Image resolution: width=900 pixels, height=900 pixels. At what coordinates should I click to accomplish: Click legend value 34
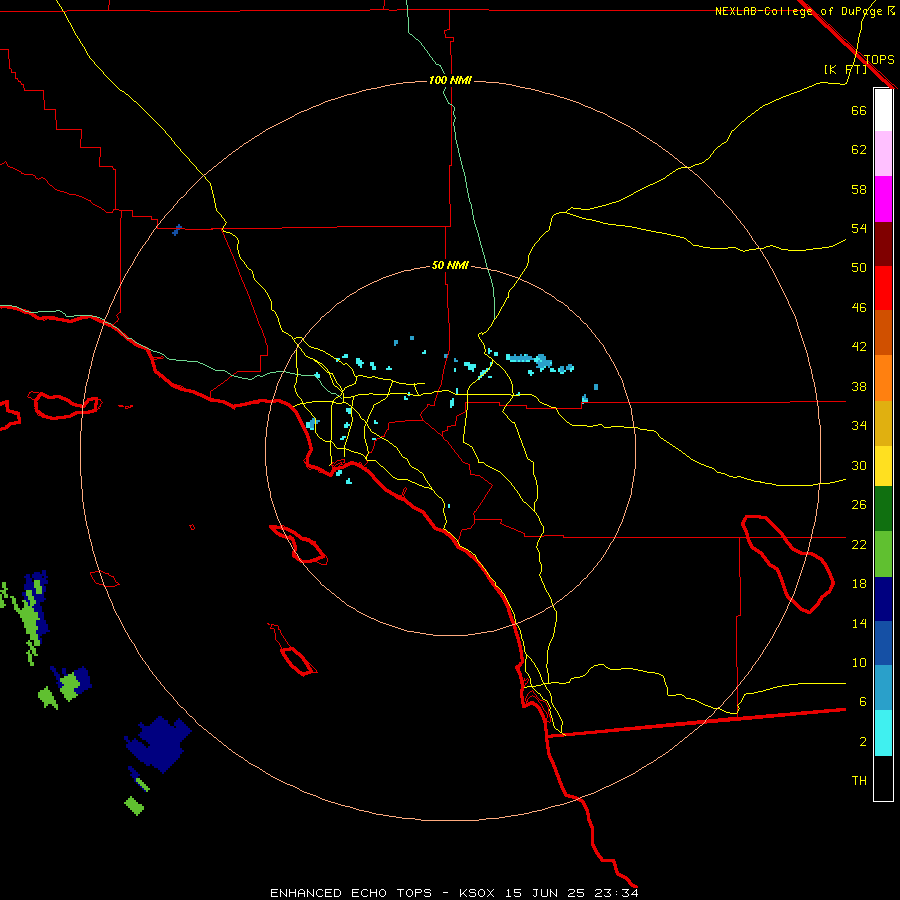coord(859,425)
